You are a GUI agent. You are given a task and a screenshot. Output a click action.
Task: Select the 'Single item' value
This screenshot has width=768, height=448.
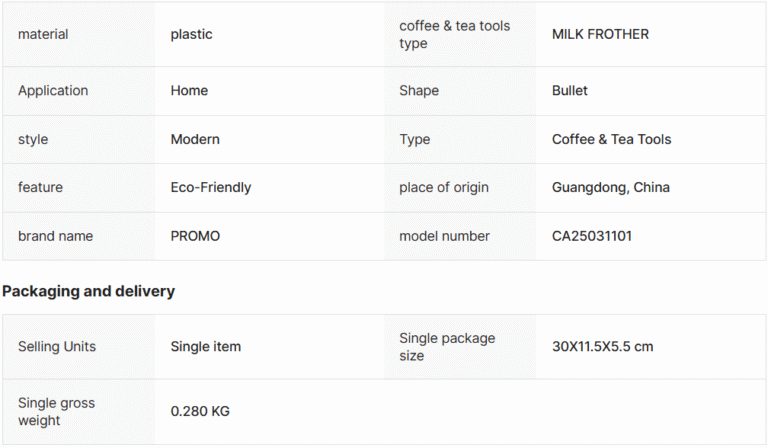206,347
